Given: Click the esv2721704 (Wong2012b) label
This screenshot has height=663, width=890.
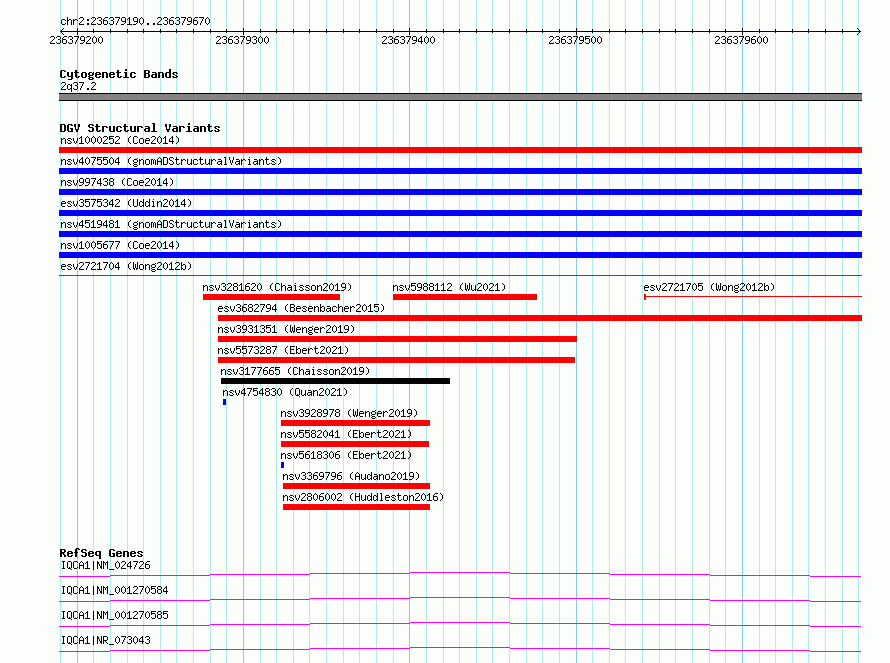Looking at the screenshot, I should pyautogui.click(x=126, y=266).
